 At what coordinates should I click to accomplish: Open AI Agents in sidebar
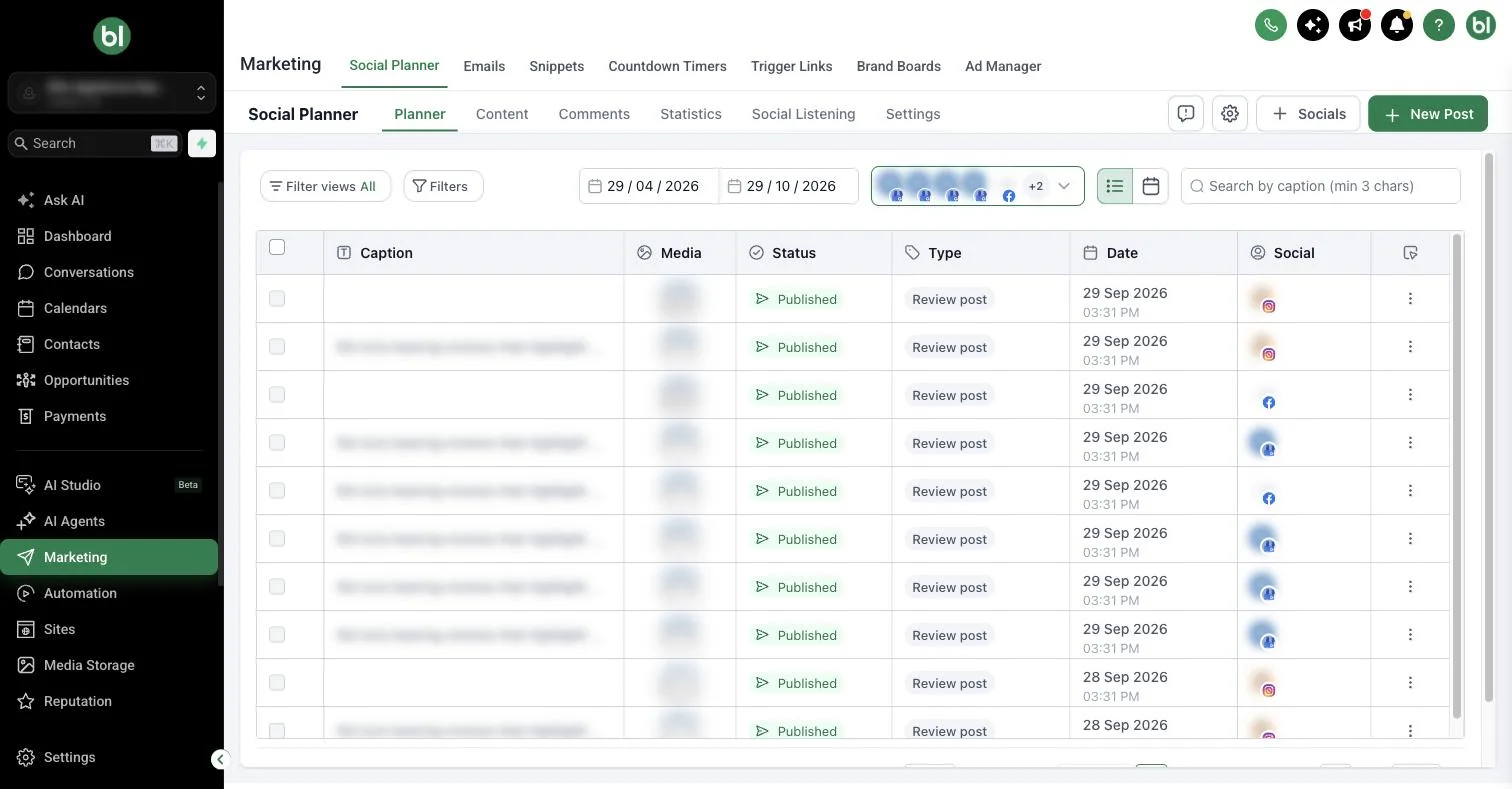[109, 521]
